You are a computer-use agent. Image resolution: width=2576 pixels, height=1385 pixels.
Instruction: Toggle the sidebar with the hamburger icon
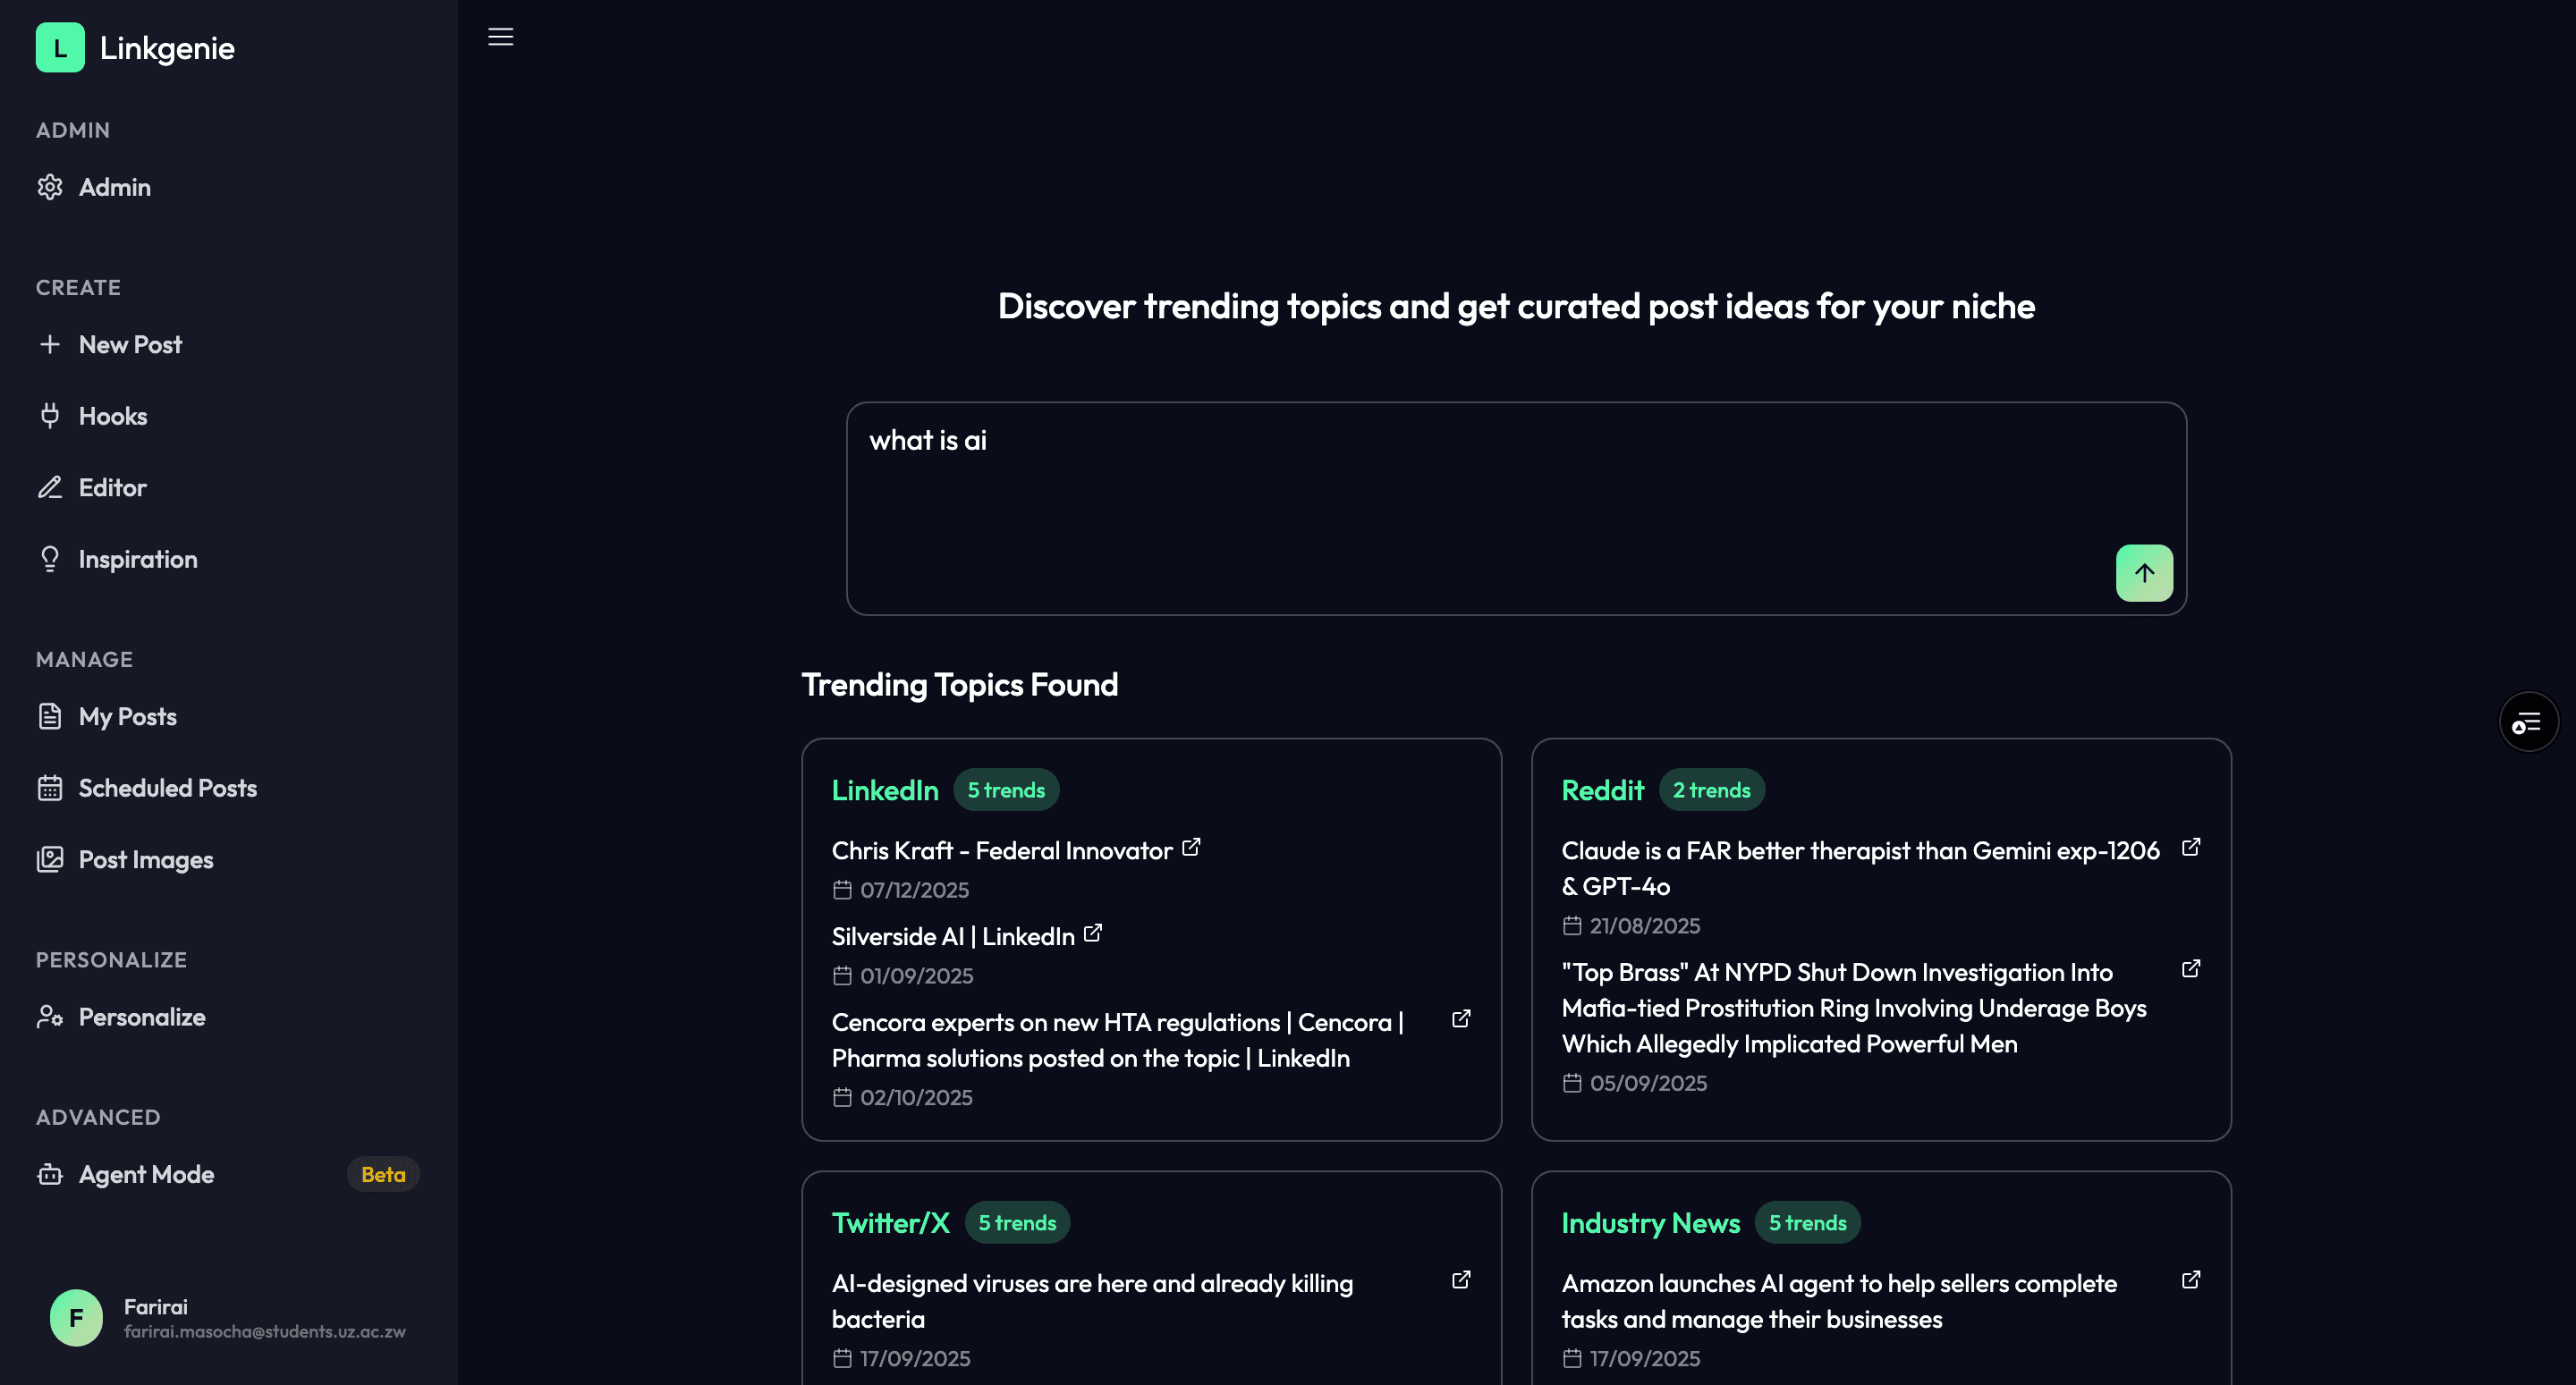click(x=500, y=37)
